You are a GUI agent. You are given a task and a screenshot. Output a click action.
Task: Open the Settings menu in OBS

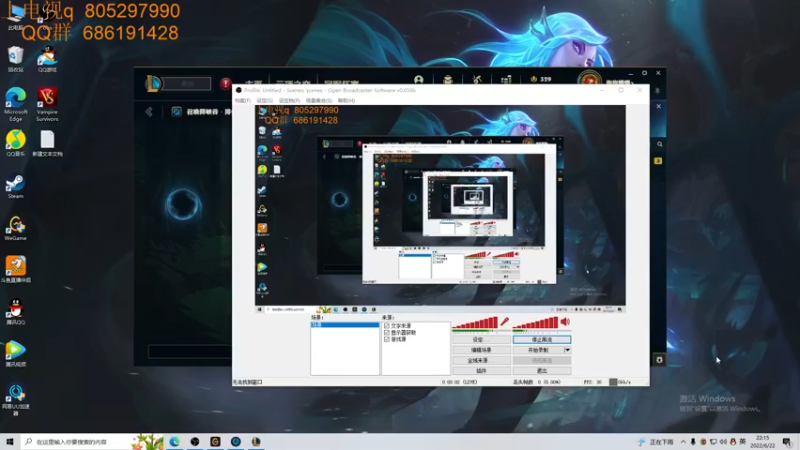264,101
